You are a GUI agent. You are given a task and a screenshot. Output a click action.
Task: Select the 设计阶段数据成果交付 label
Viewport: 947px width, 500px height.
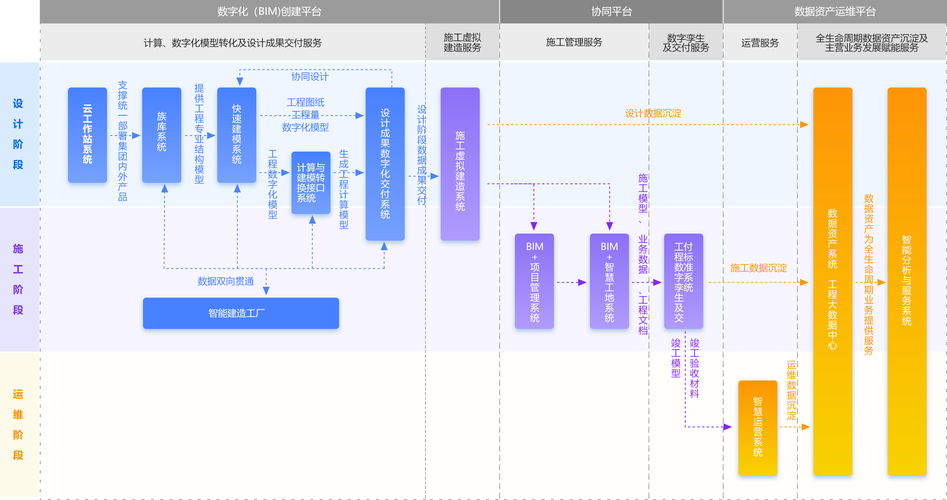point(422,155)
